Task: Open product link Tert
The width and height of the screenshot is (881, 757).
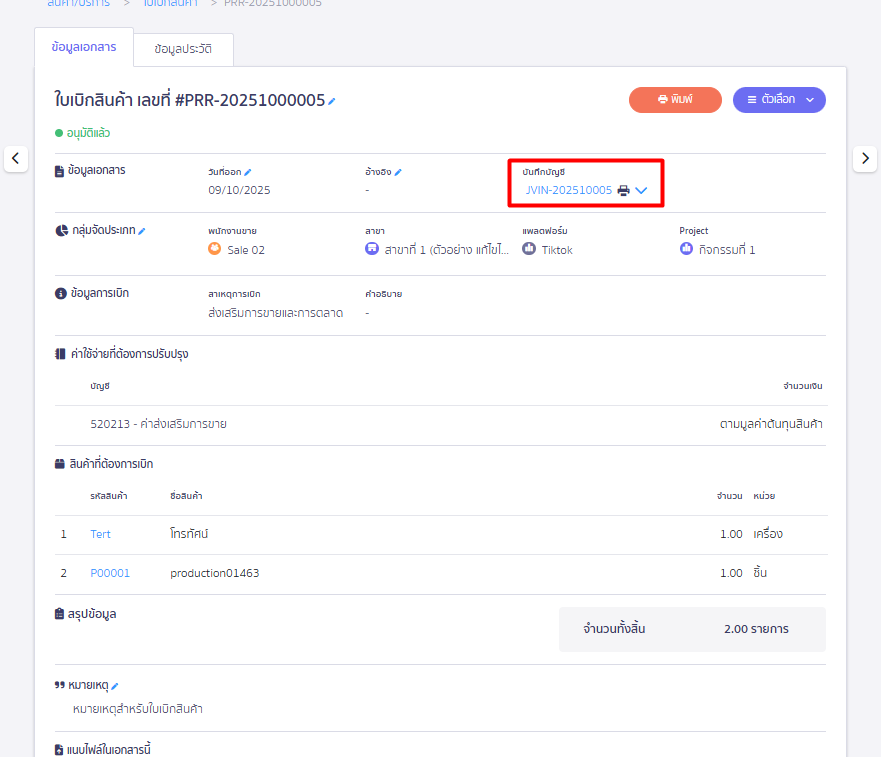Action: click(100, 534)
